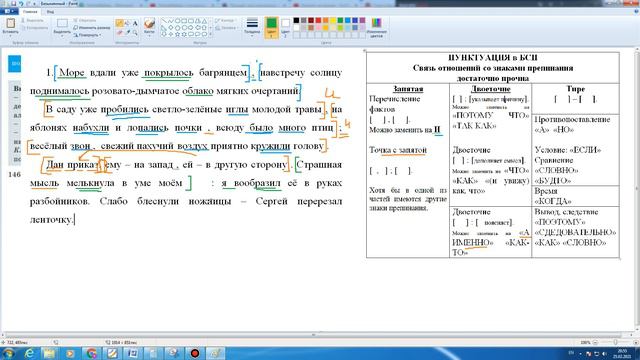
Task: Click the "Точка с запятой" table text
Action: (398, 150)
